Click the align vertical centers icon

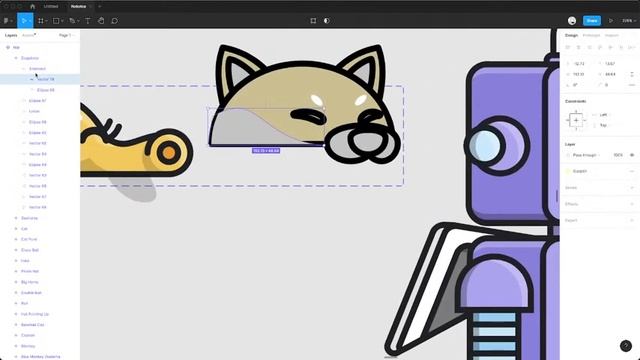(x=611, y=48)
